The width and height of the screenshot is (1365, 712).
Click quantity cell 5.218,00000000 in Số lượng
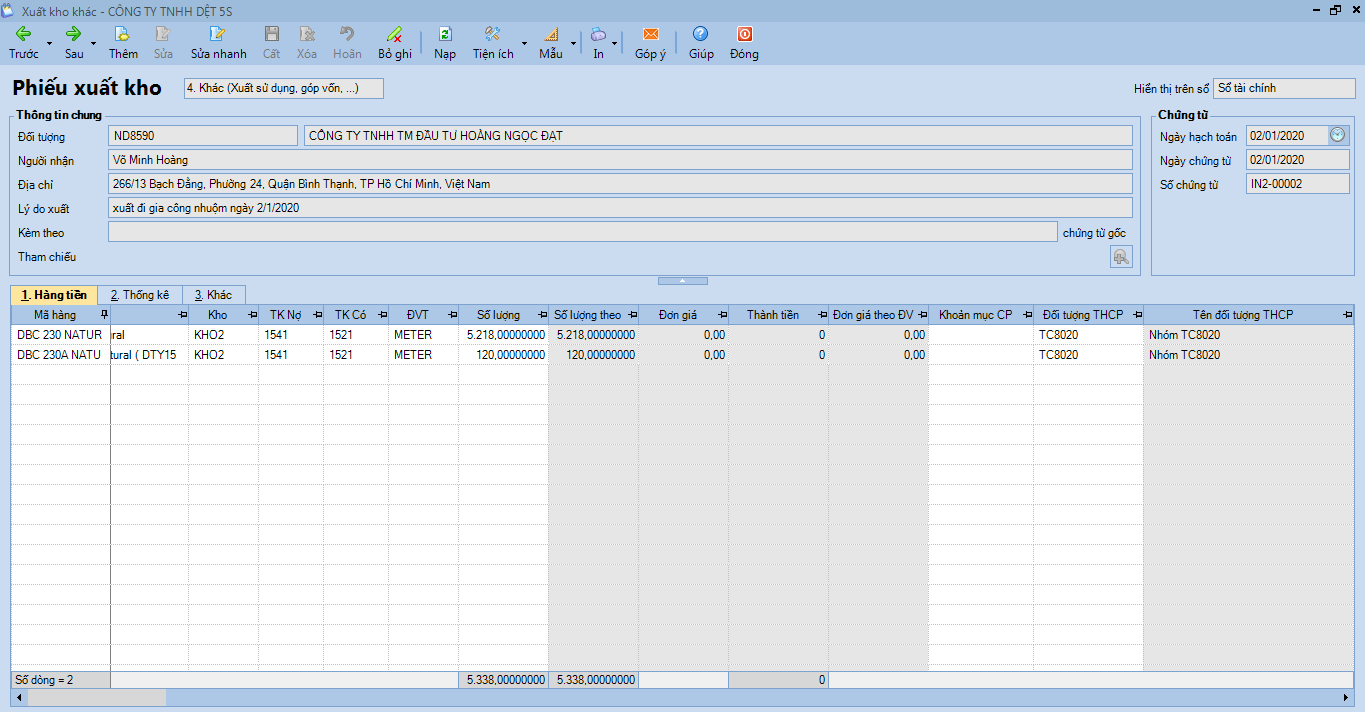pos(503,335)
